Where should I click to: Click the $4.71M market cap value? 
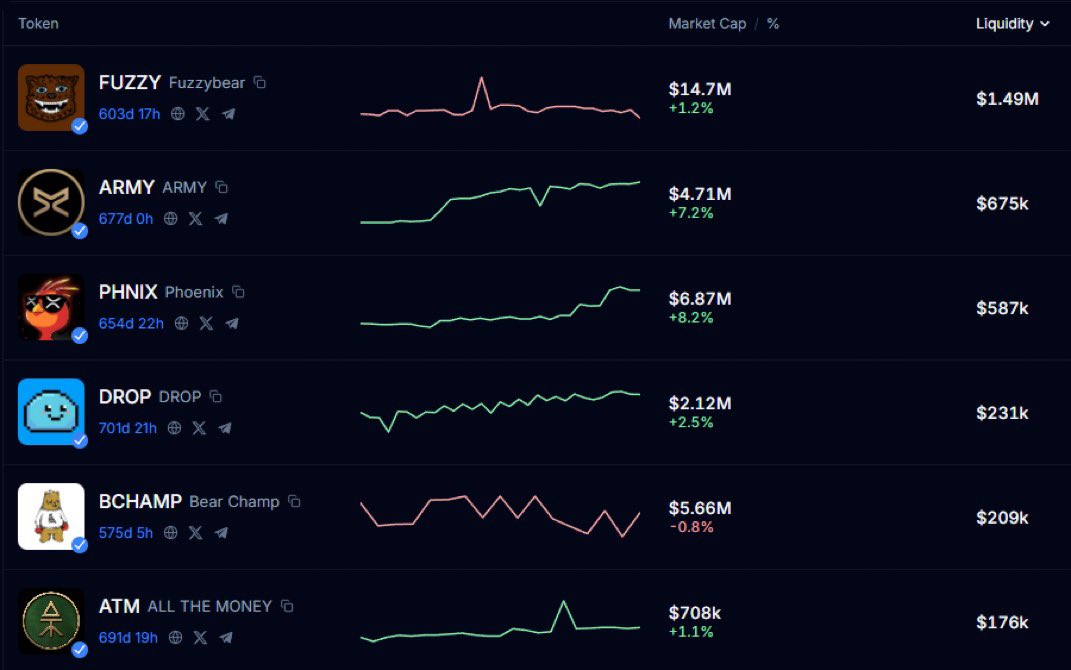[700, 194]
